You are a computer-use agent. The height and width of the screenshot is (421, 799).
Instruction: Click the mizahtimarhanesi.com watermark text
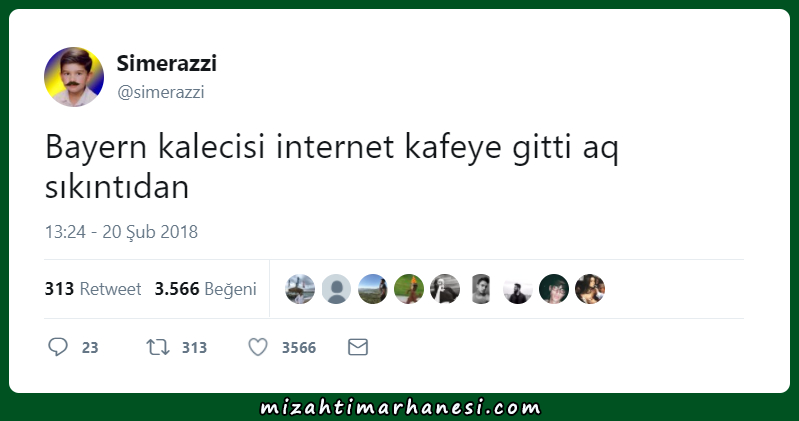pyautogui.click(x=400, y=407)
